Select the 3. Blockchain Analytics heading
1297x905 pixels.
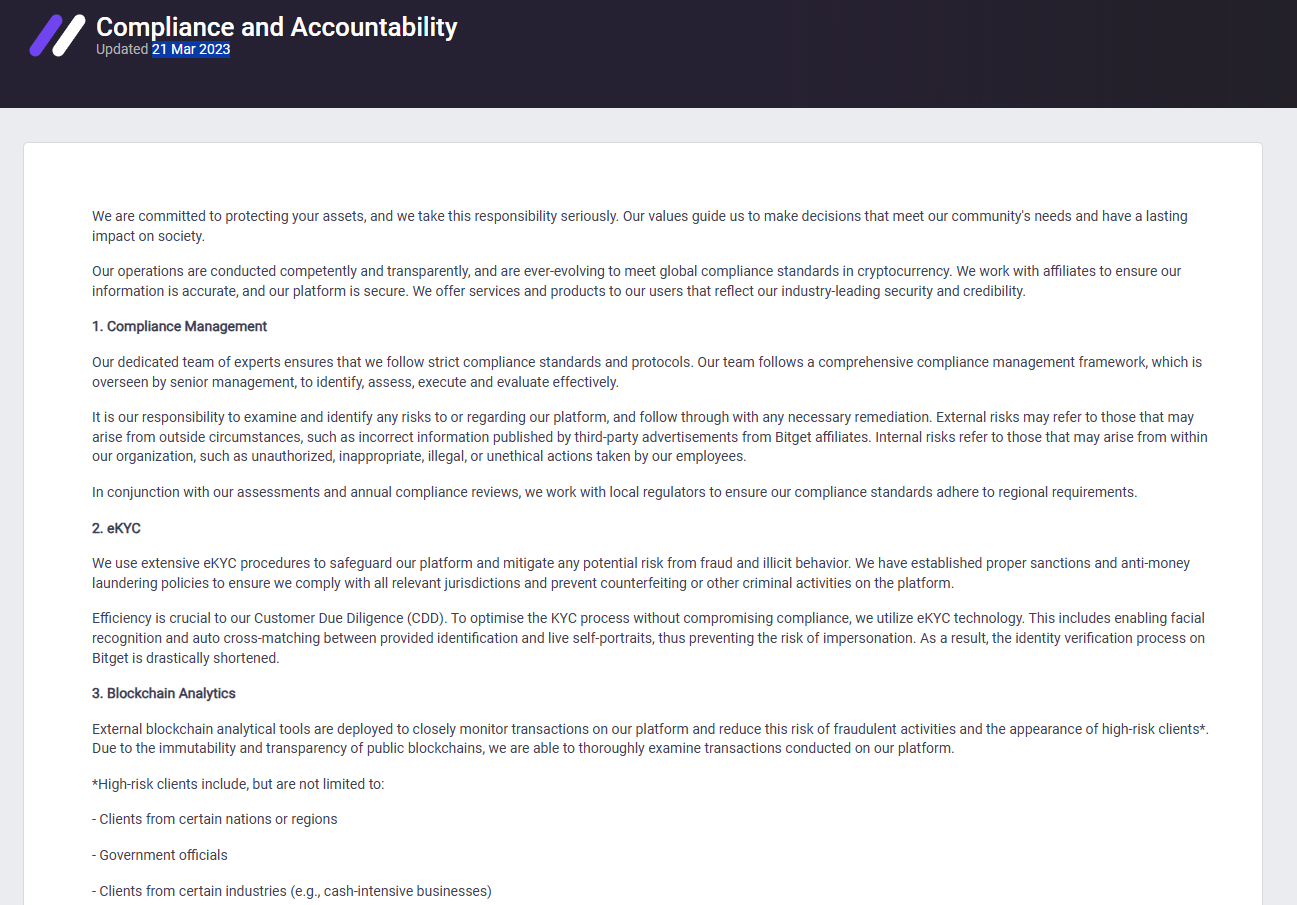tap(164, 693)
